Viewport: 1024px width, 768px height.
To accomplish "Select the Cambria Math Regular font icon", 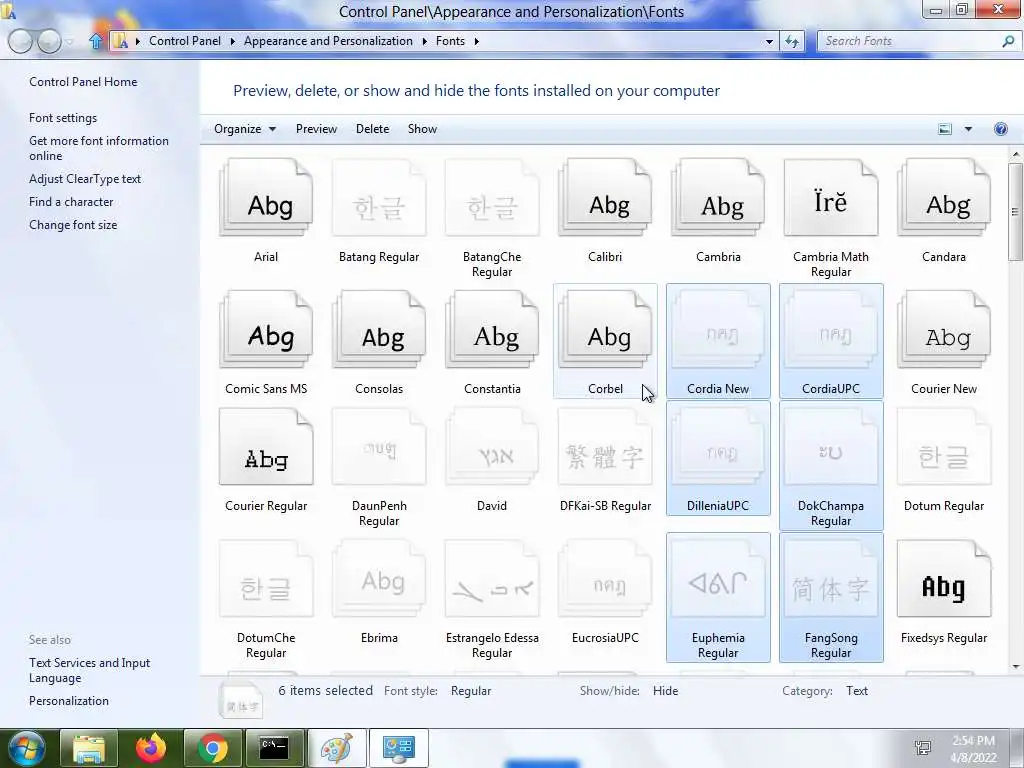I will [831, 197].
